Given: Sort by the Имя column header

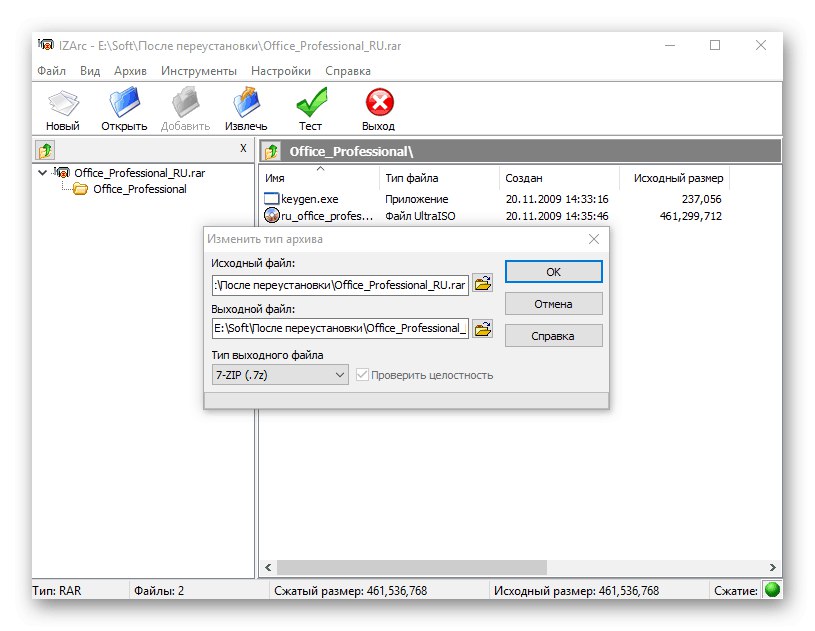Looking at the screenshot, I should (x=320, y=178).
